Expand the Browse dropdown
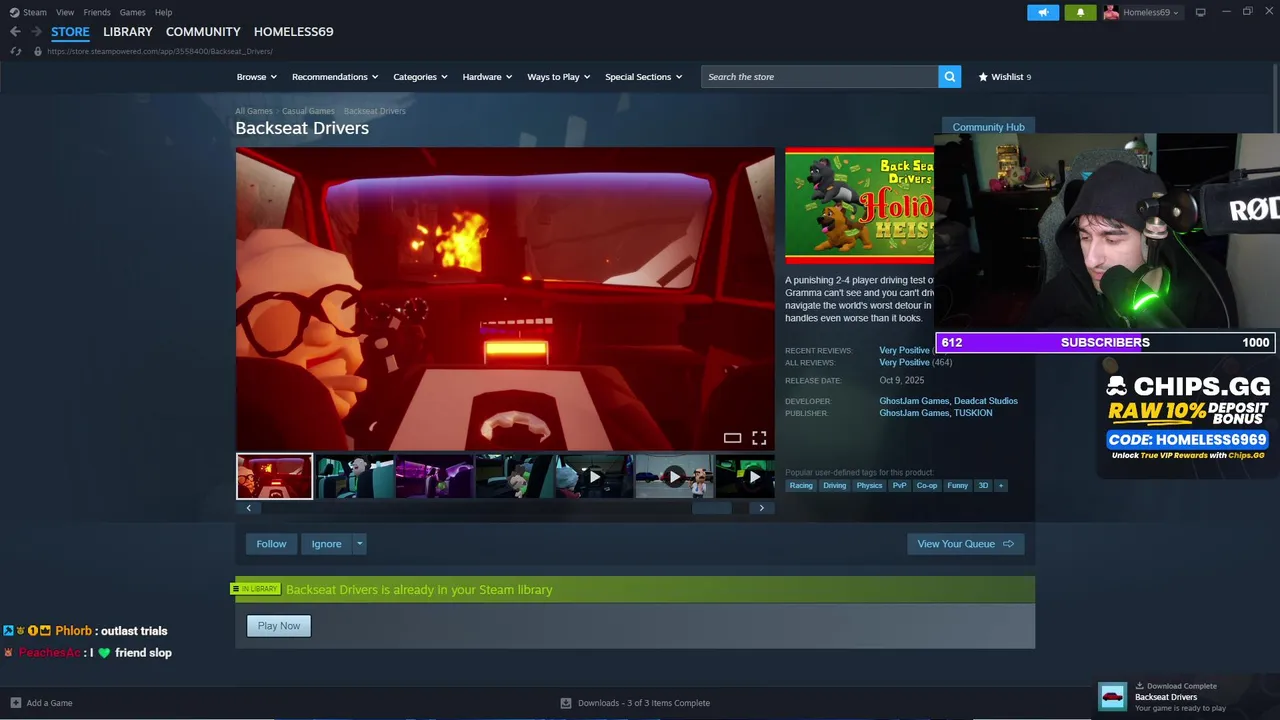 tap(257, 77)
